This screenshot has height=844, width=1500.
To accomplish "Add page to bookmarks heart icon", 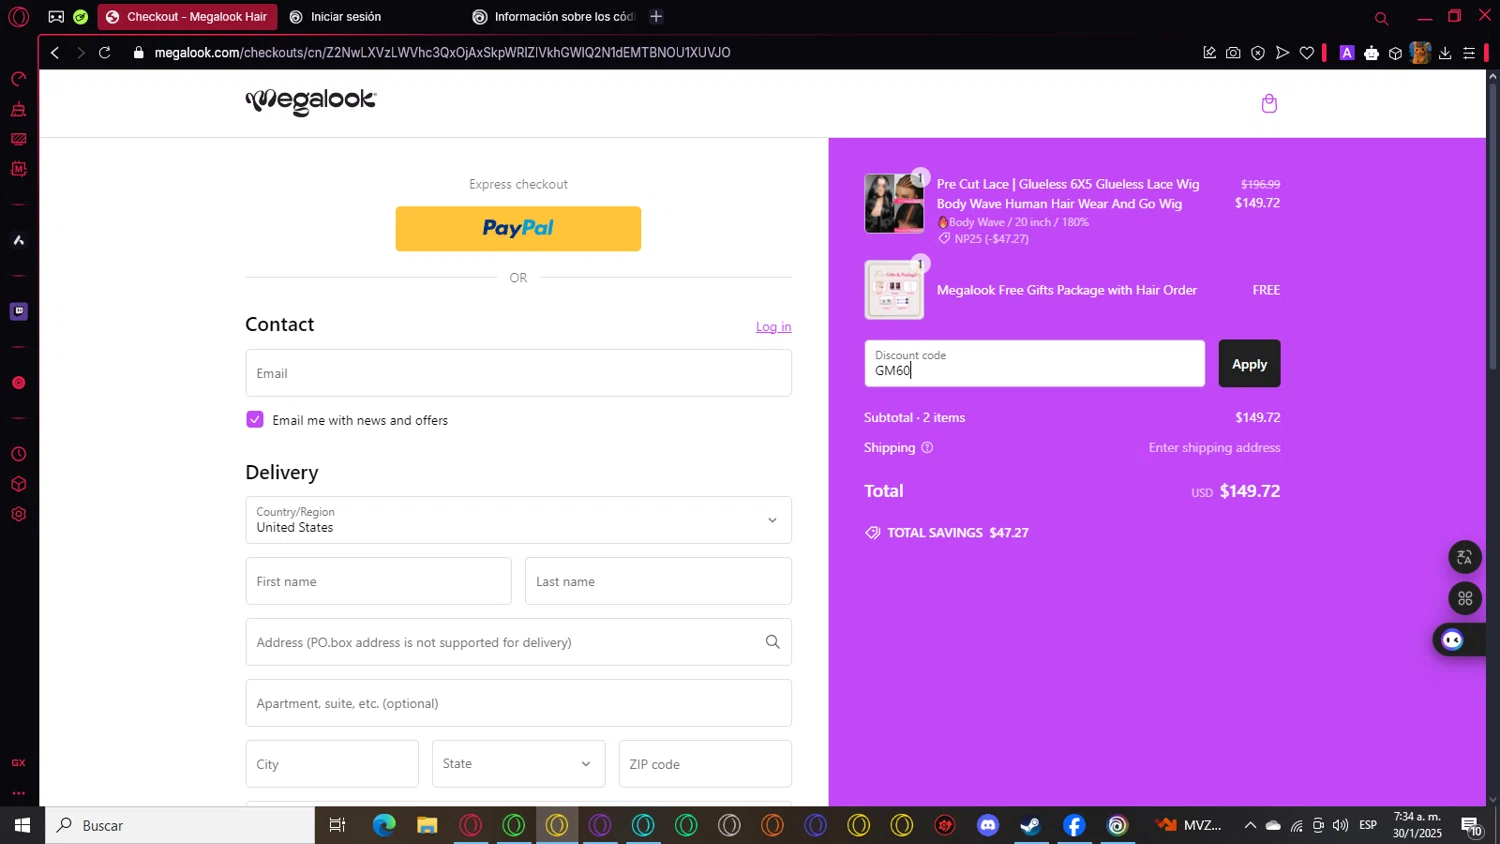I will tap(1307, 53).
